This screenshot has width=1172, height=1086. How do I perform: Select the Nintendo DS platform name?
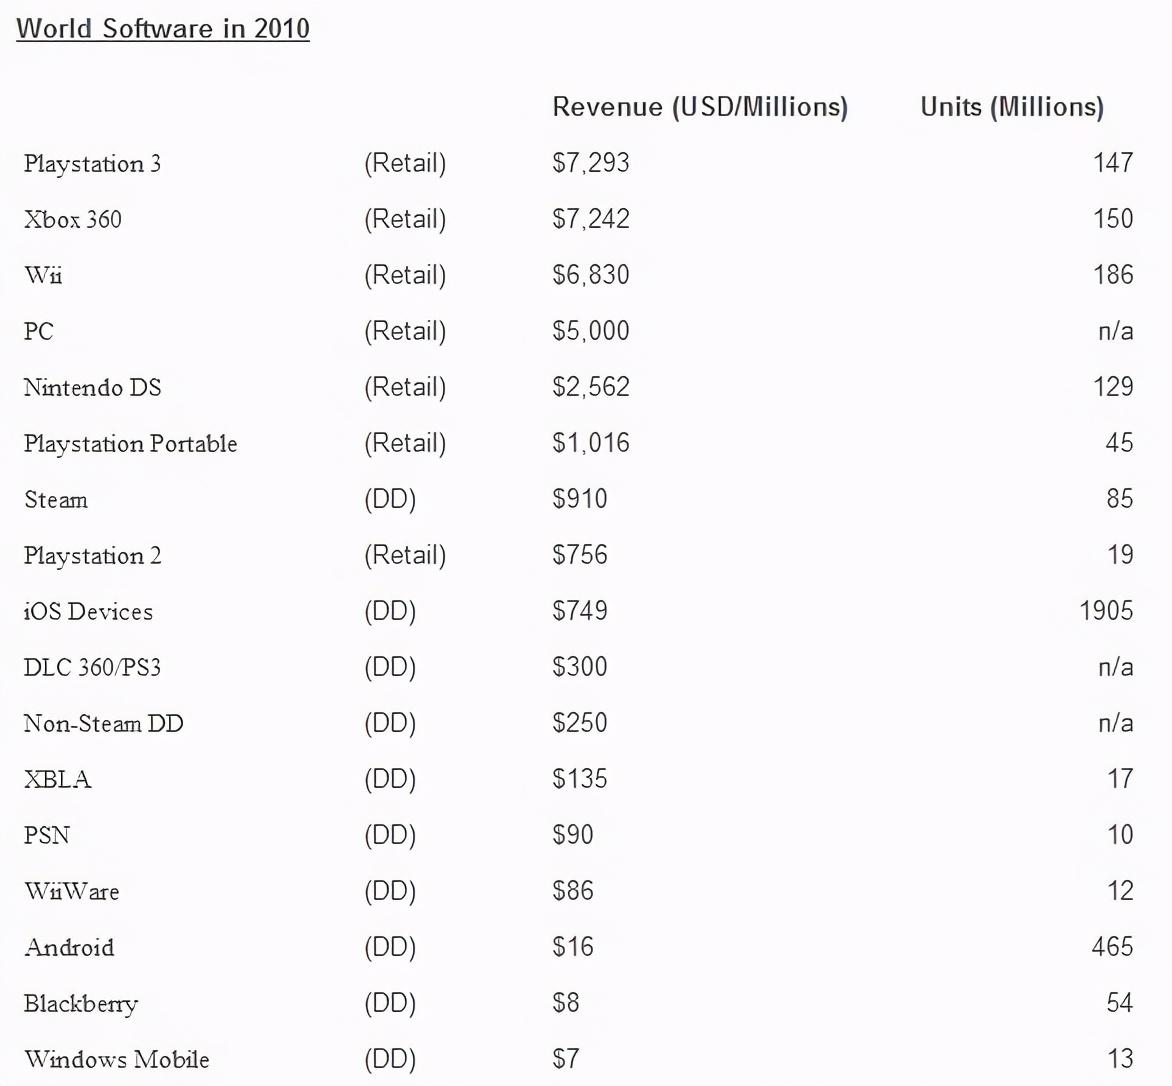coord(92,388)
